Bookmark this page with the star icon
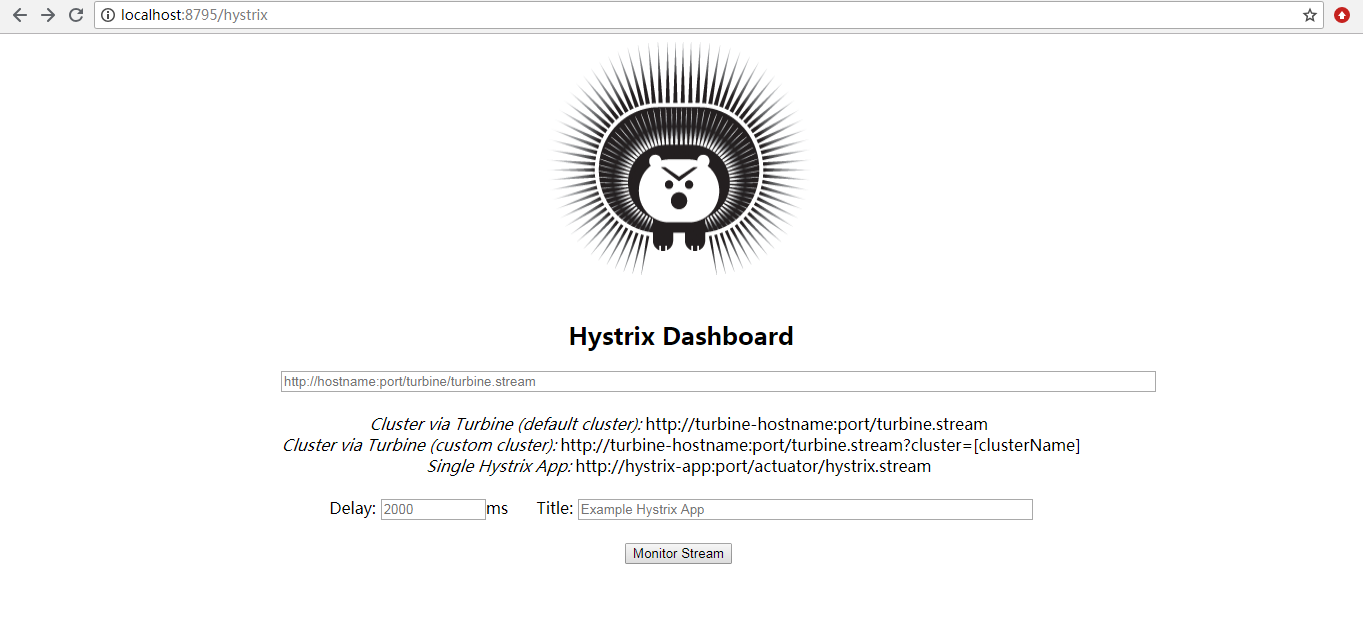The width and height of the screenshot is (1363, 620). [x=1309, y=15]
